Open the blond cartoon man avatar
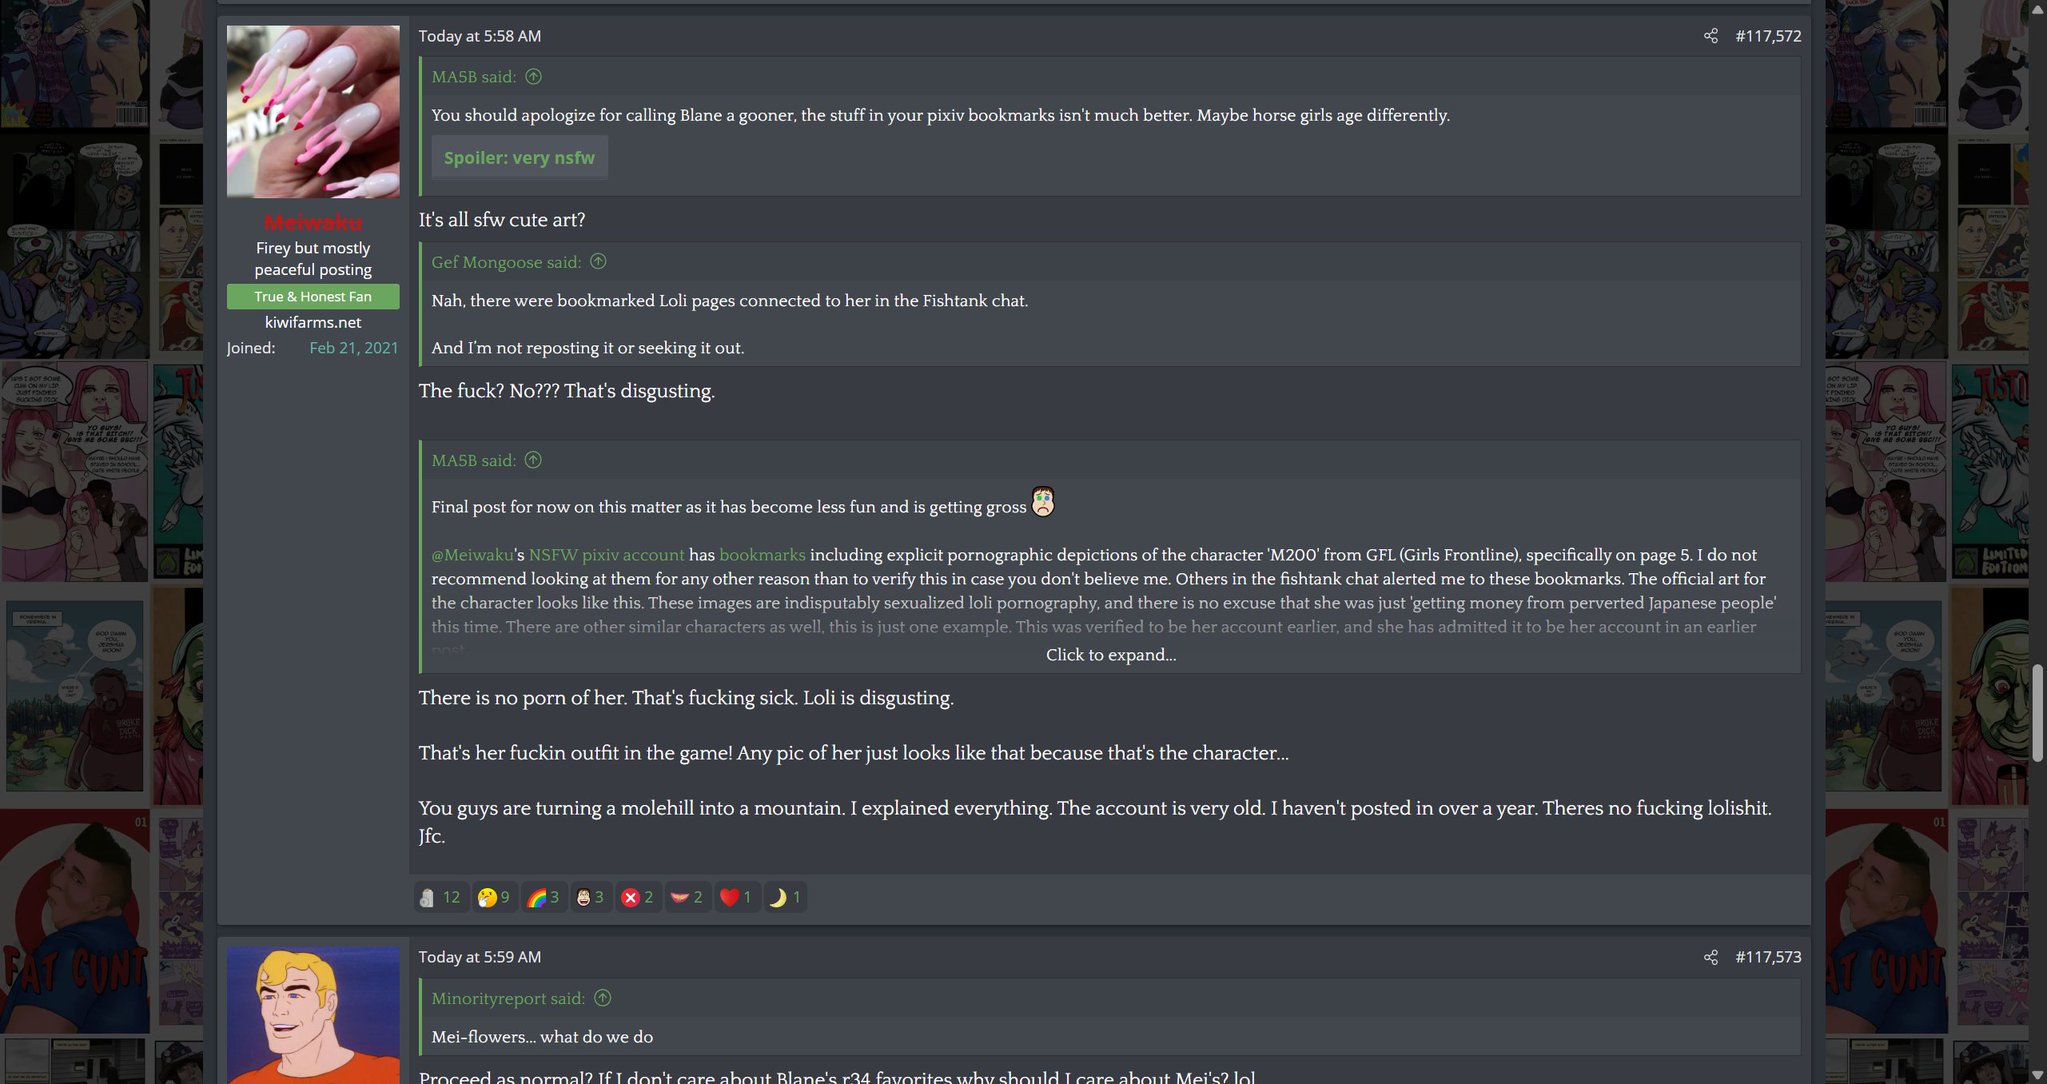This screenshot has height=1084, width=2047. (313, 1015)
